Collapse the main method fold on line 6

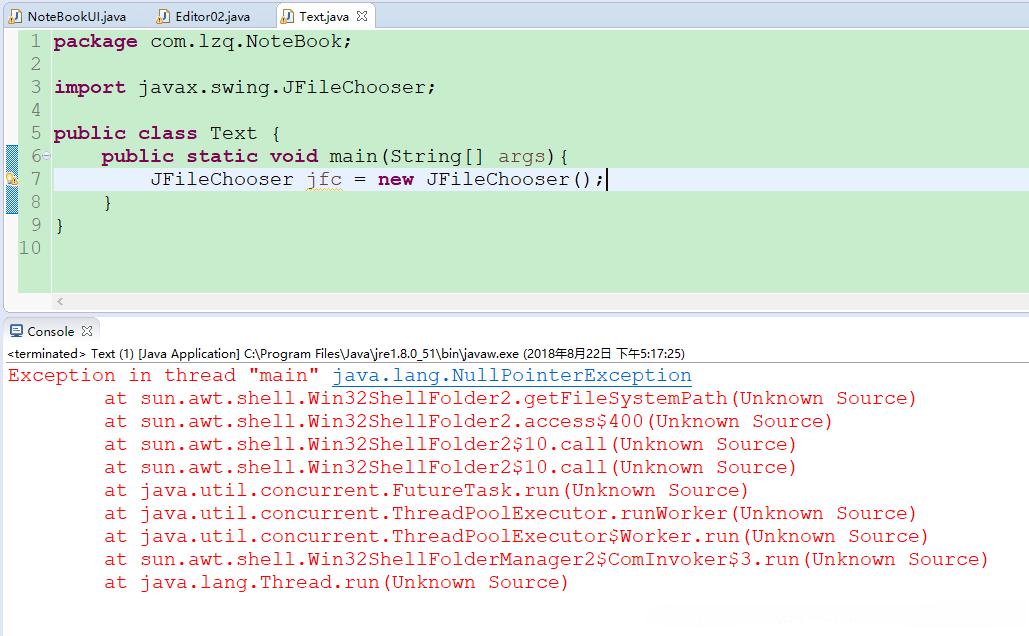coord(47,157)
